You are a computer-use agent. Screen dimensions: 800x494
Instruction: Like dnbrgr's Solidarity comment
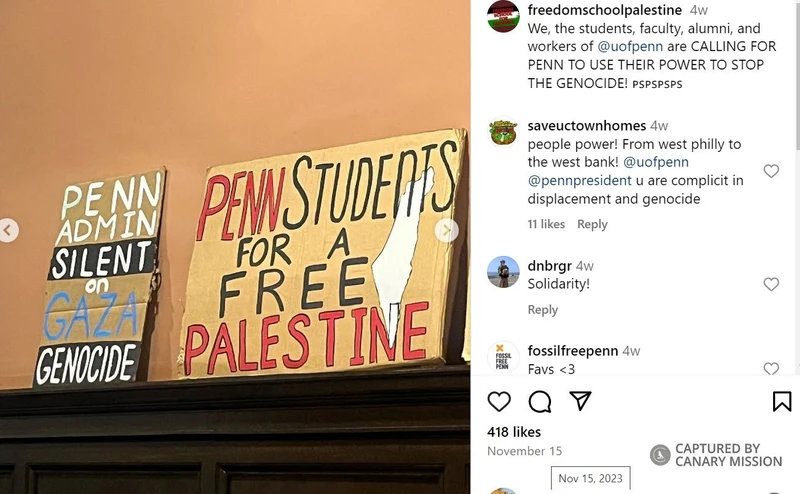click(x=771, y=284)
